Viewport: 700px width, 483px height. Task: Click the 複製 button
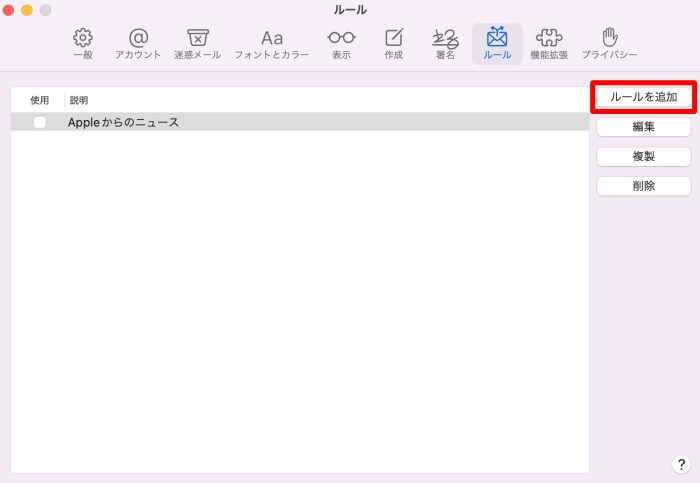(643, 157)
